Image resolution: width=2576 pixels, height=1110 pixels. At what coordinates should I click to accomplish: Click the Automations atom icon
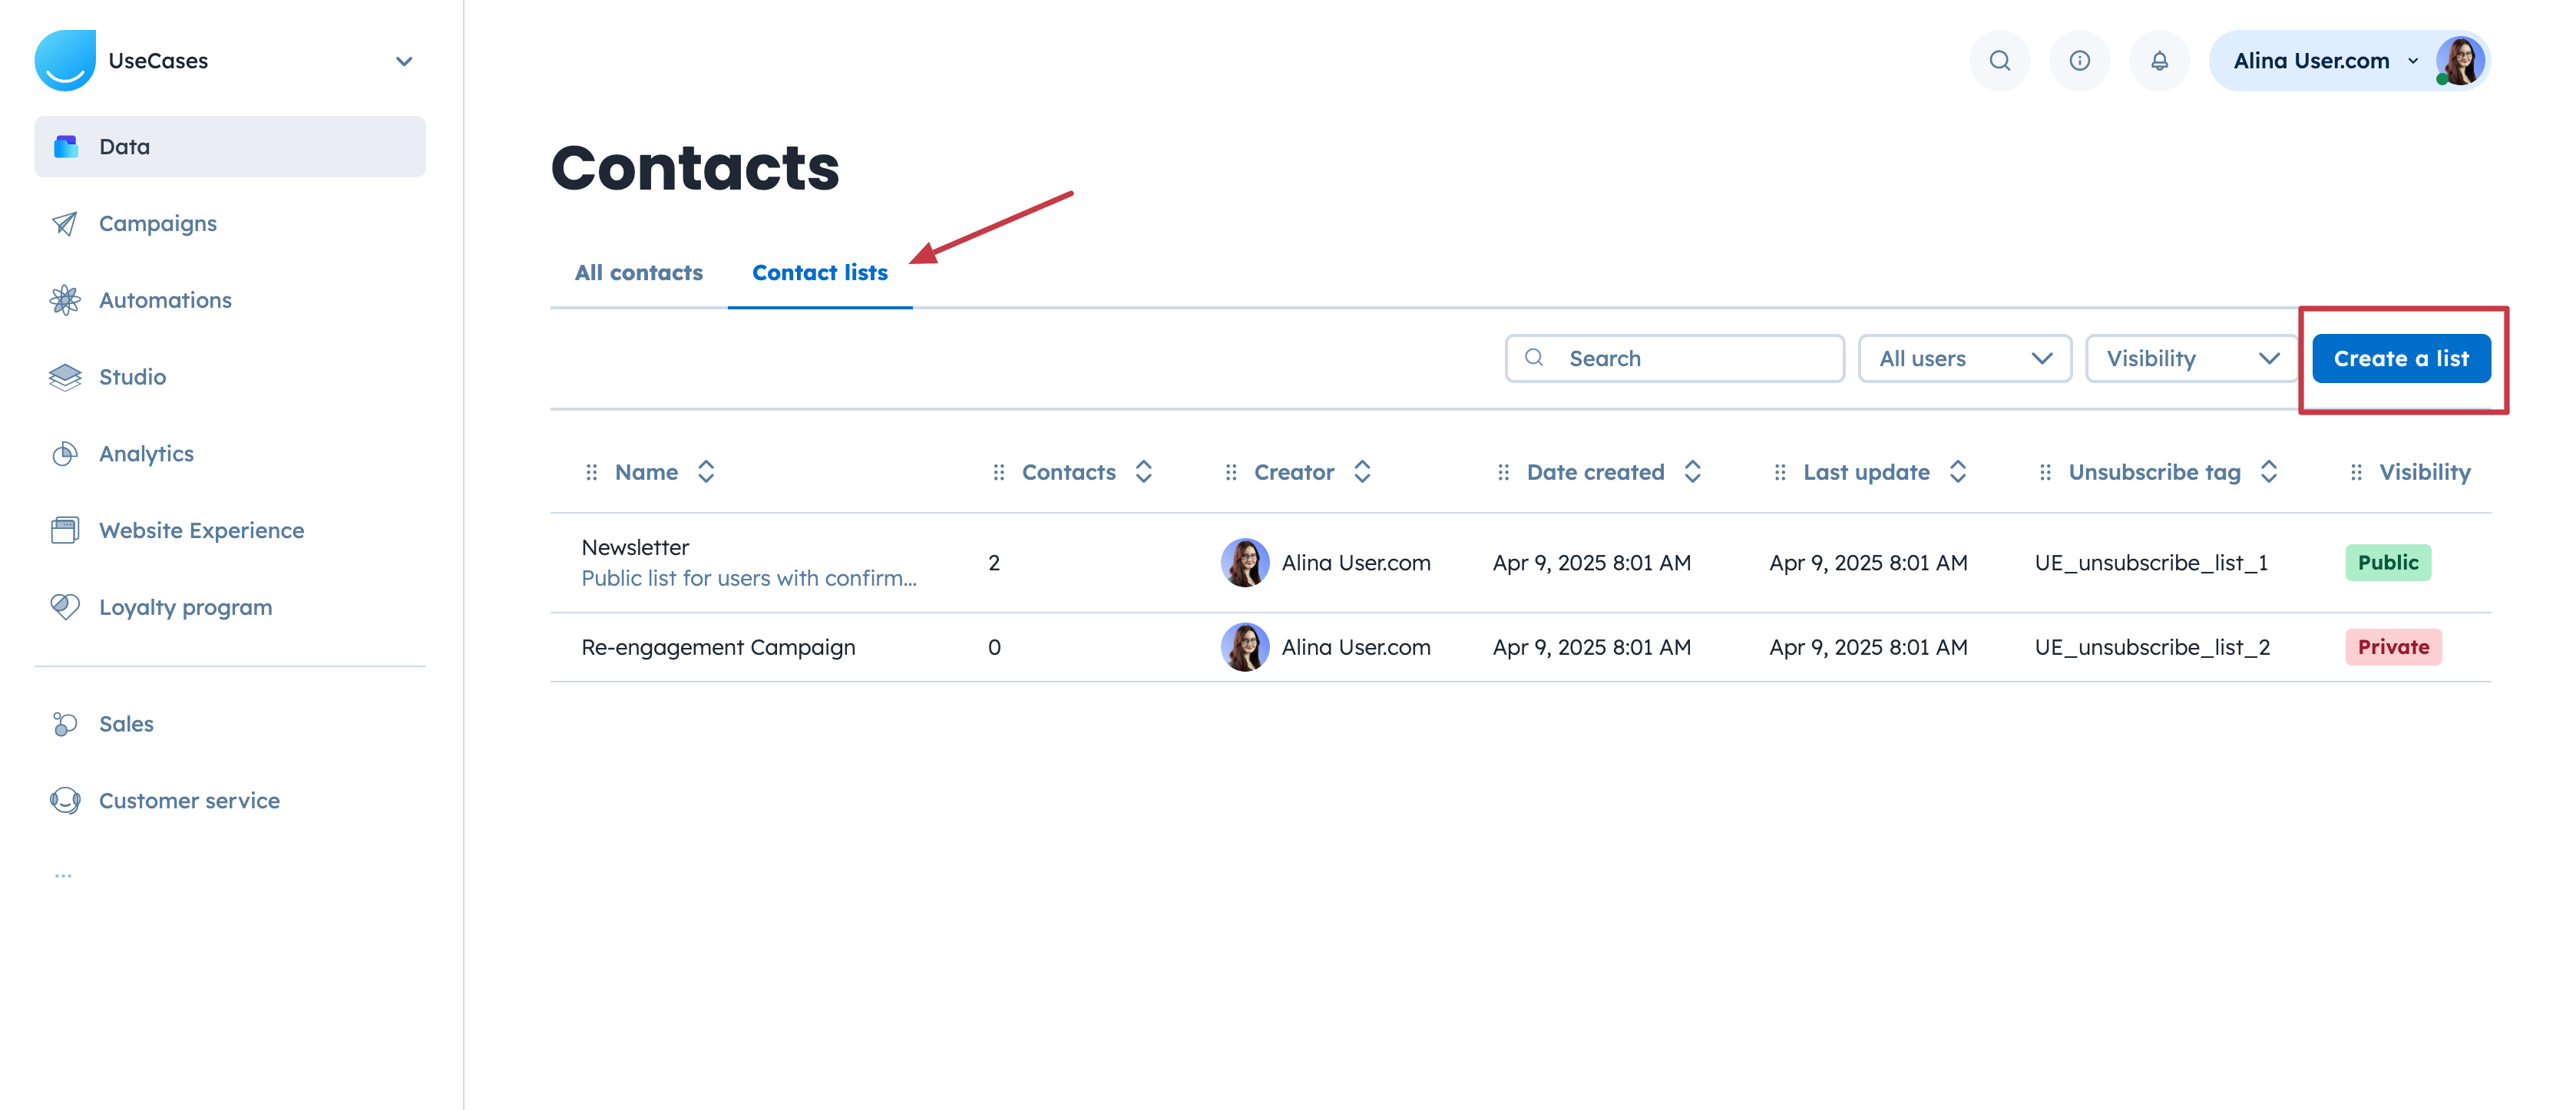(x=65, y=300)
